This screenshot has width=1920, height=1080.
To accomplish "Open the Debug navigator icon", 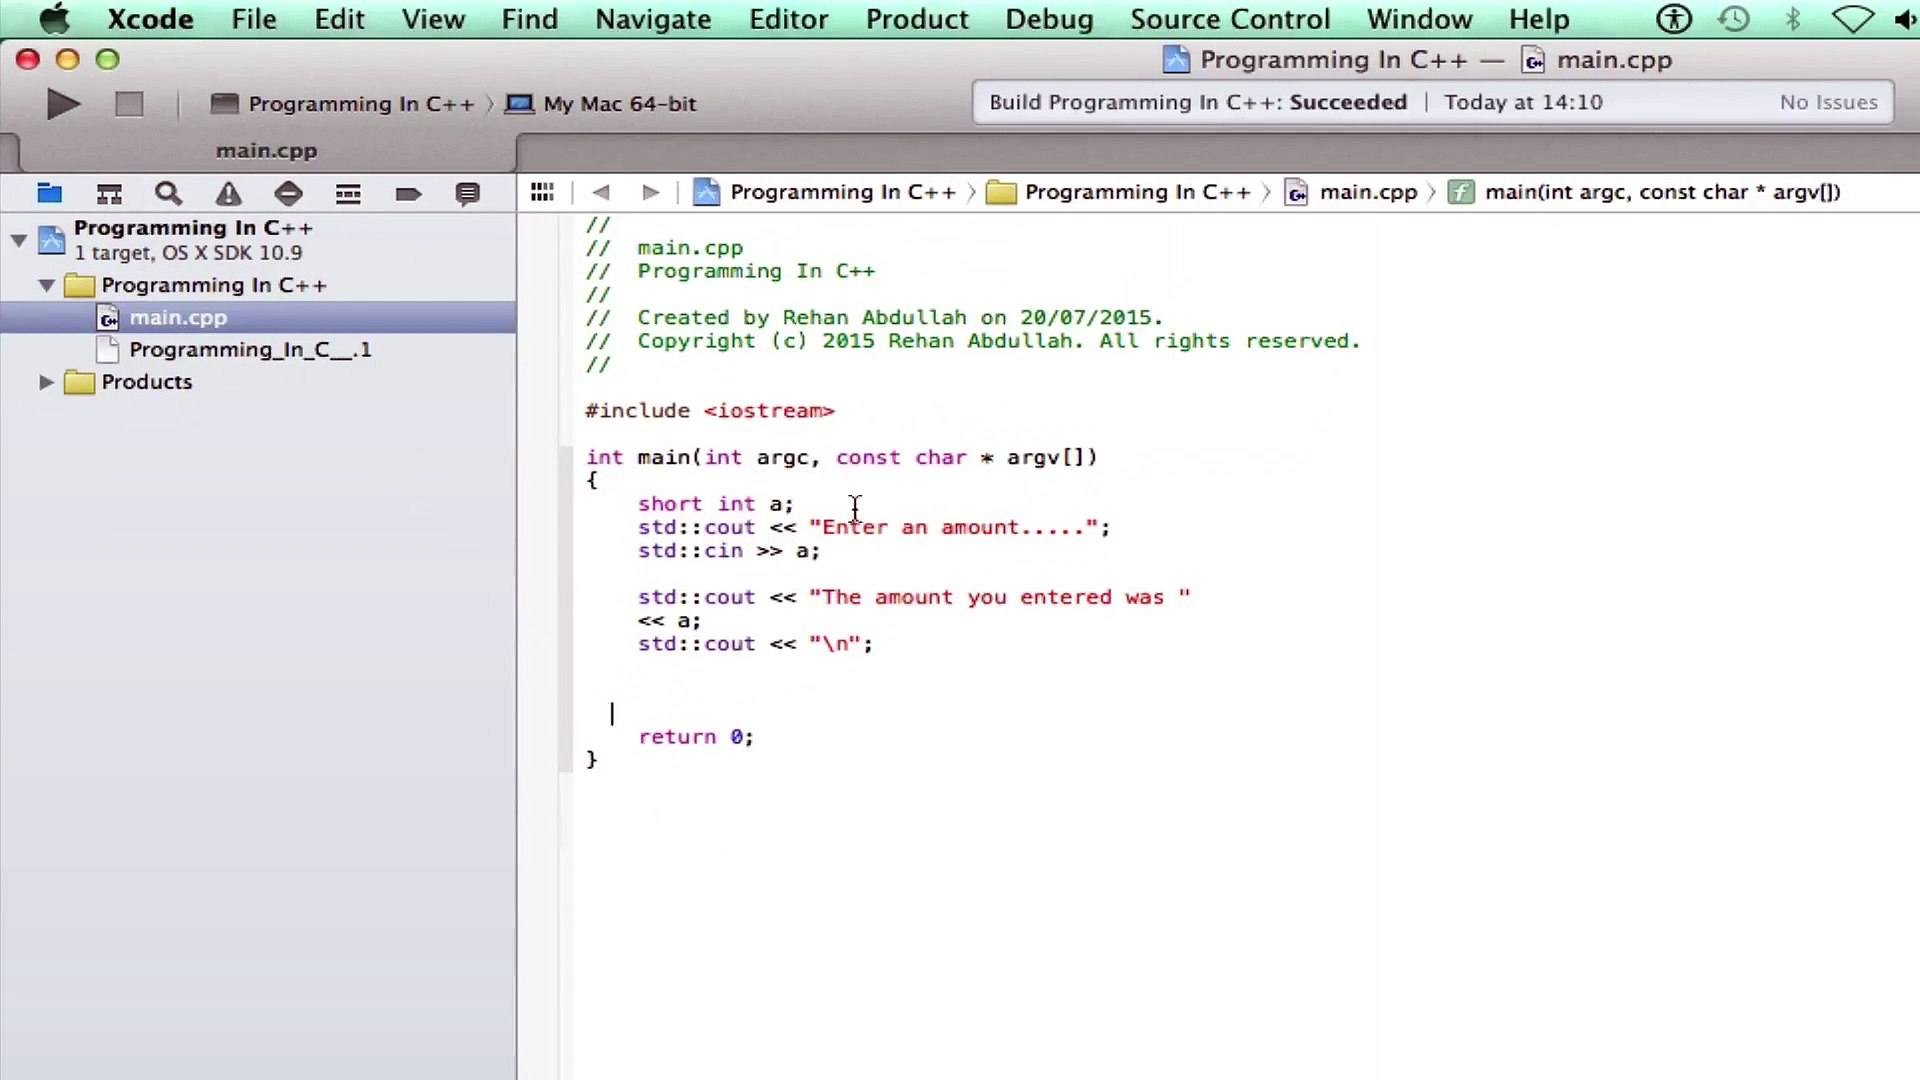I will tap(348, 194).
